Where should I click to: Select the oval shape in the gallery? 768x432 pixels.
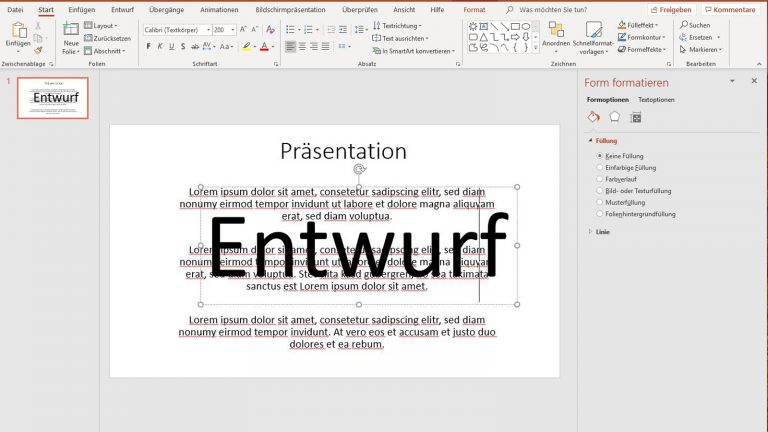click(x=526, y=26)
